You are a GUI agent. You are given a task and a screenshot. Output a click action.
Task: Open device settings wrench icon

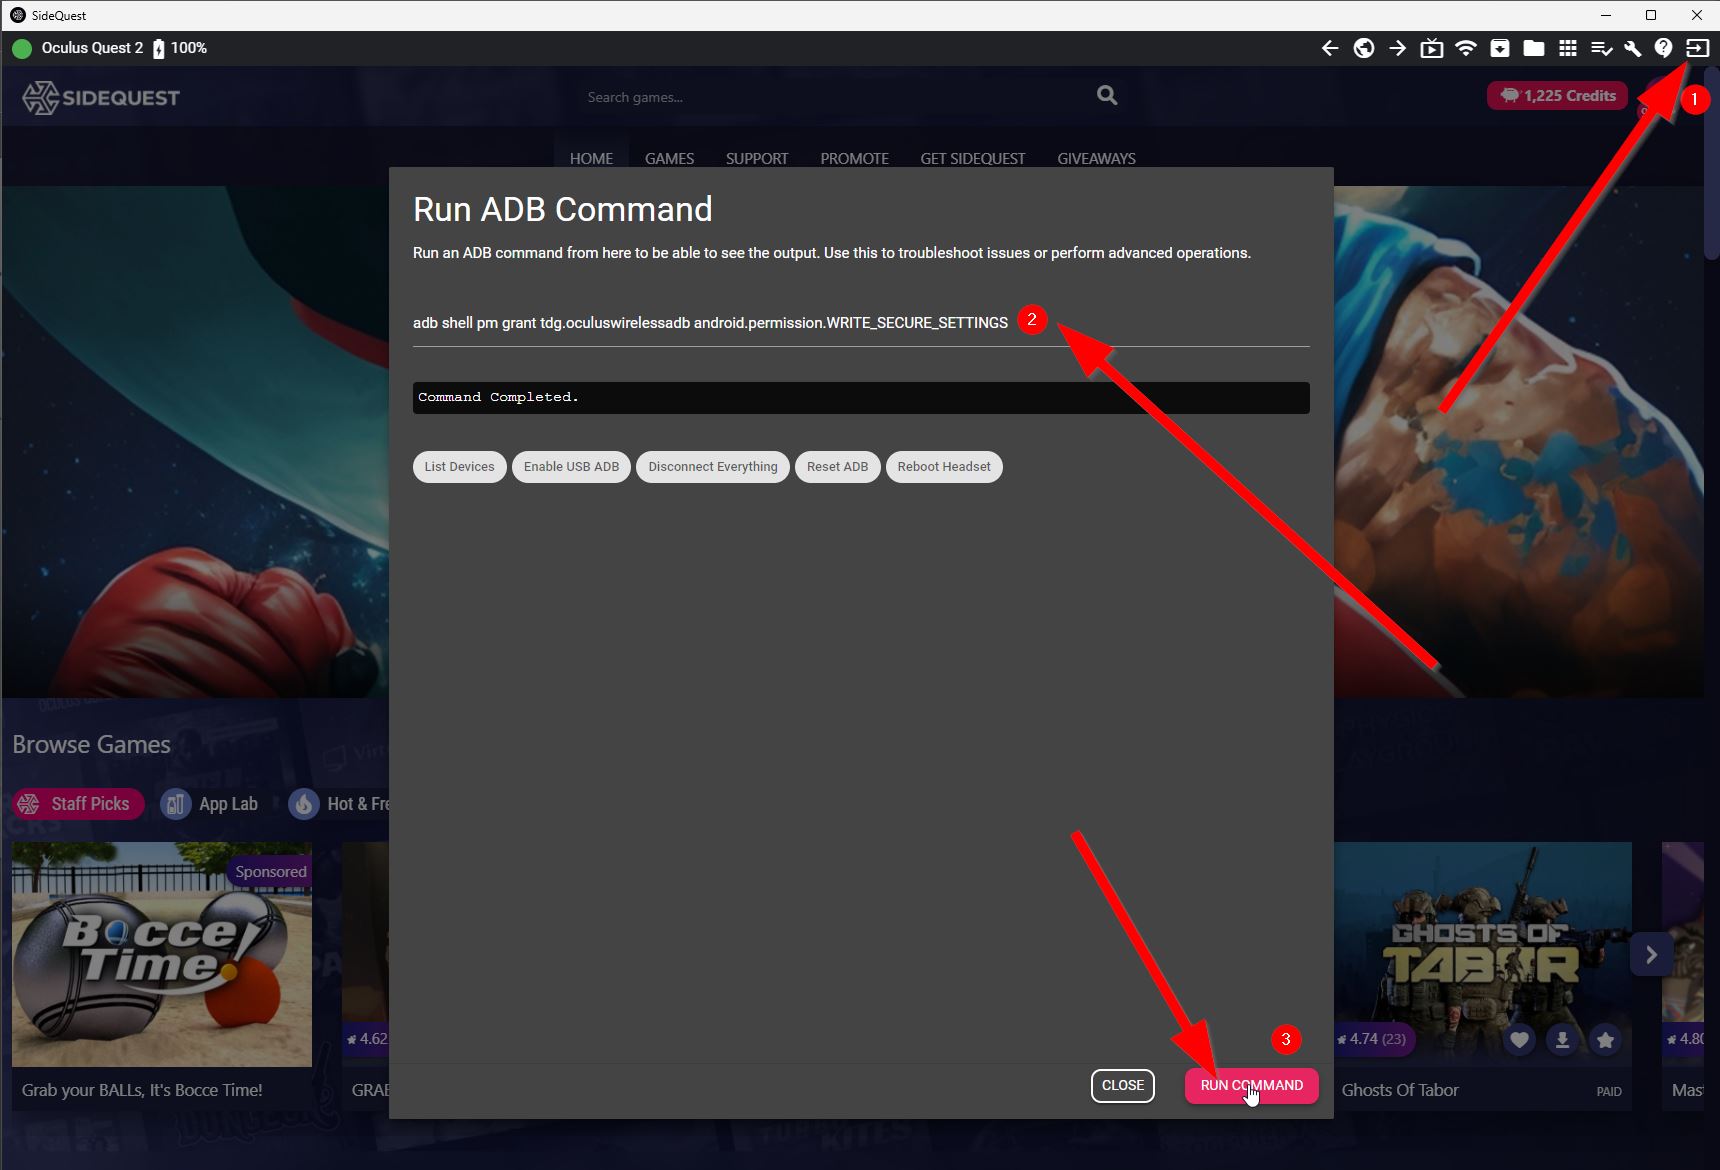pyautogui.click(x=1633, y=48)
